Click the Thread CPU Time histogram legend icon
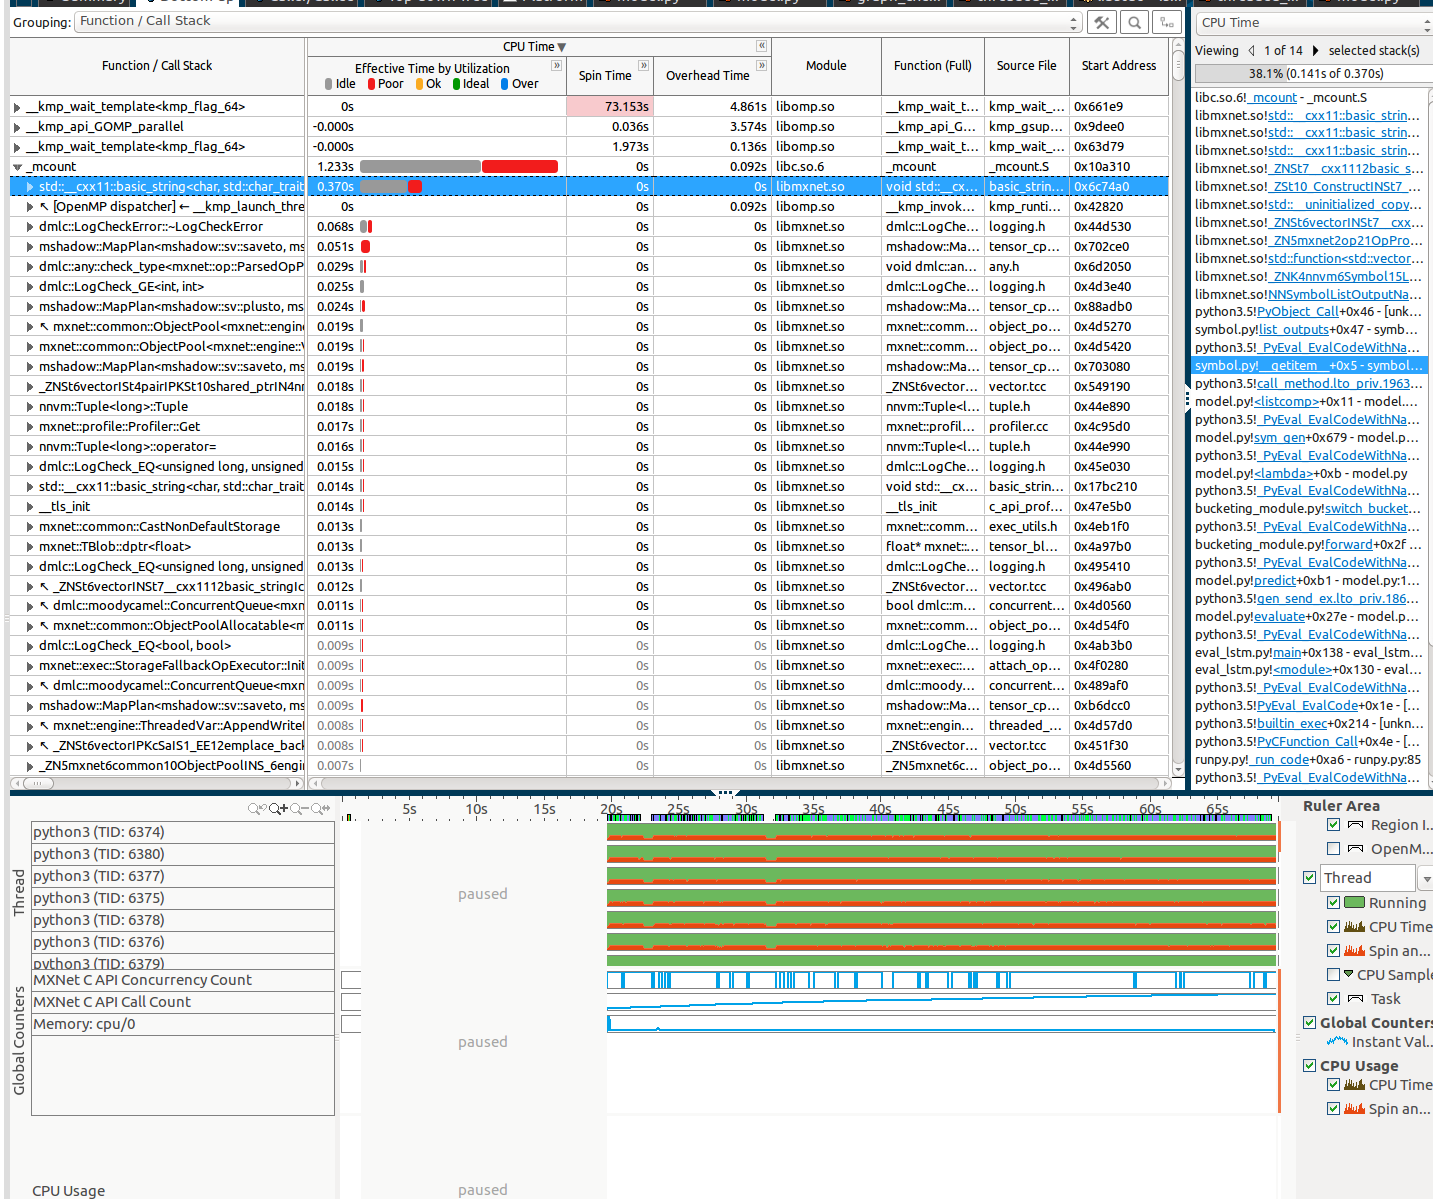Image resolution: width=1433 pixels, height=1199 pixels. [1355, 927]
